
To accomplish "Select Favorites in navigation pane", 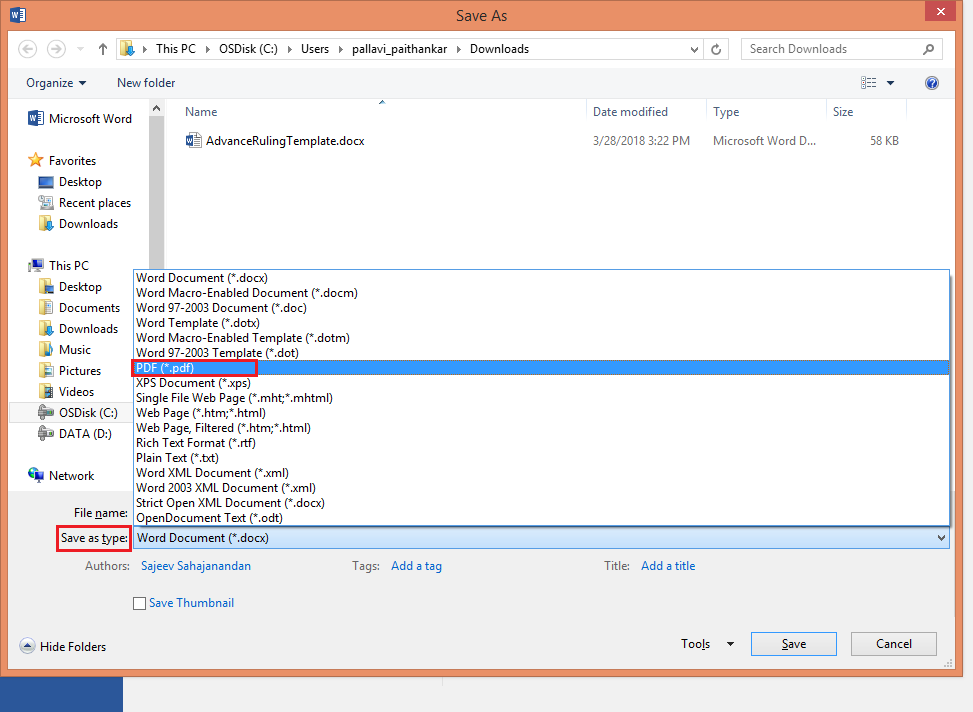I will pos(62,161).
